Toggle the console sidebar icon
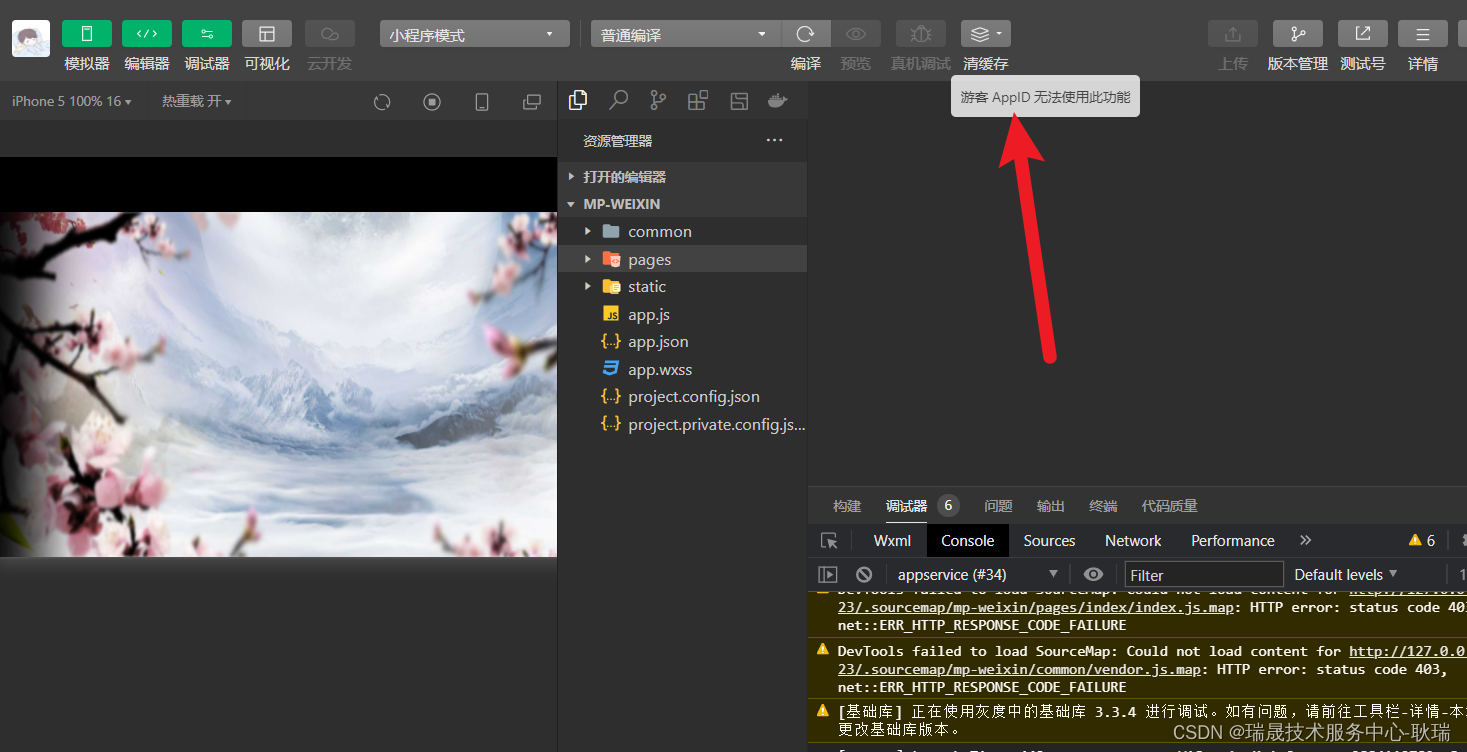The height and width of the screenshot is (752, 1467). pos(828,574)
